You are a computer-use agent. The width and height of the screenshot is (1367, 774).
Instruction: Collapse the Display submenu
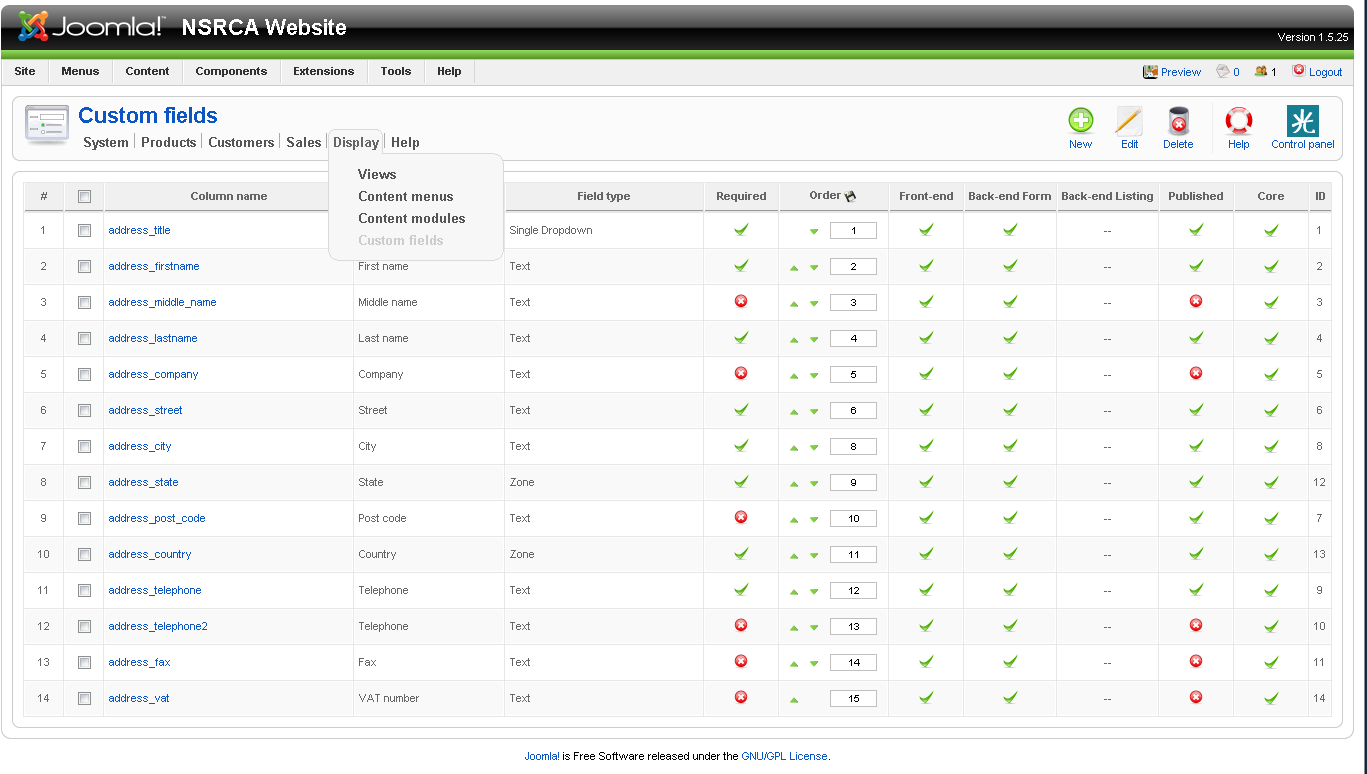[356, 143]
